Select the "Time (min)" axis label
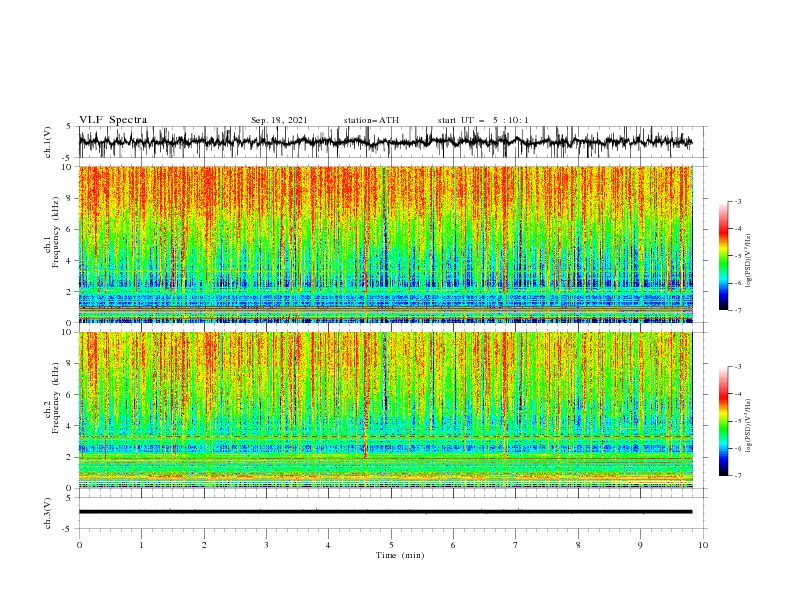 (x=400, y=555)
